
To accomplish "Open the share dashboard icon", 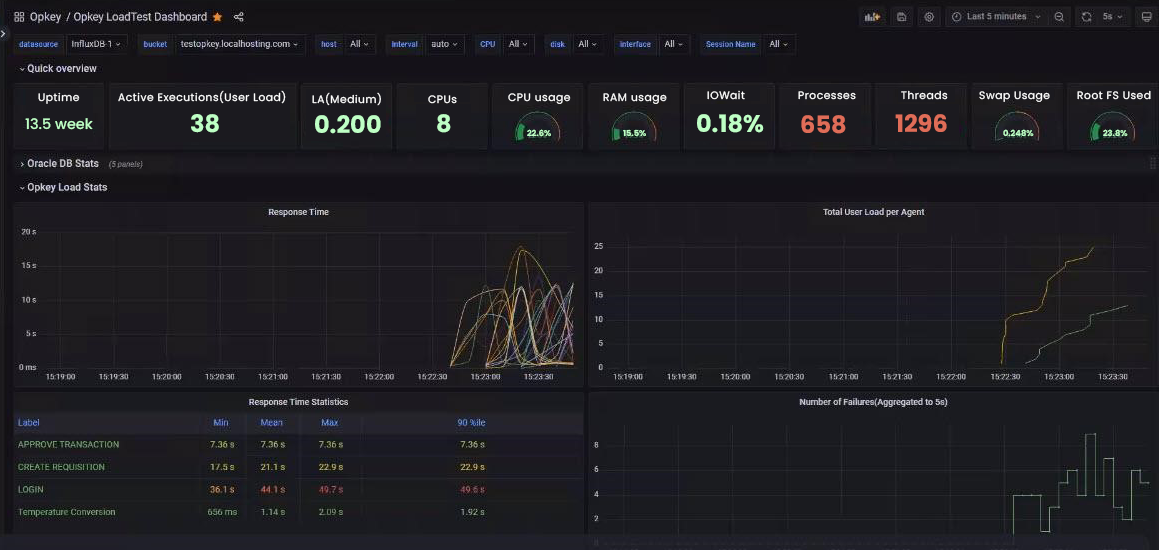I will click(238, 17).
